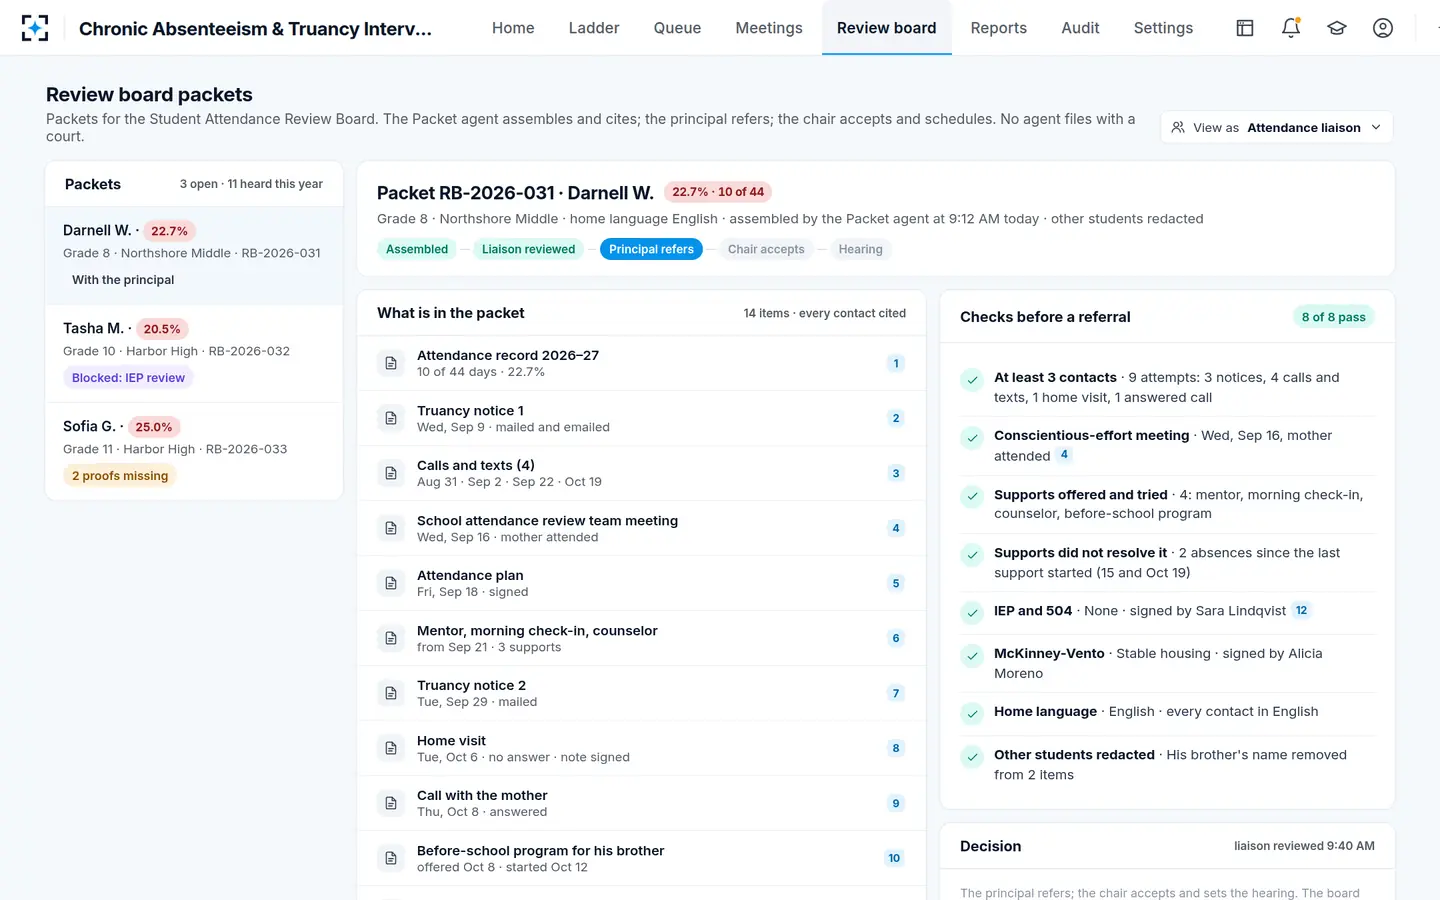Open citation 7 on Truancy notice 2 row

click(896, 693)
